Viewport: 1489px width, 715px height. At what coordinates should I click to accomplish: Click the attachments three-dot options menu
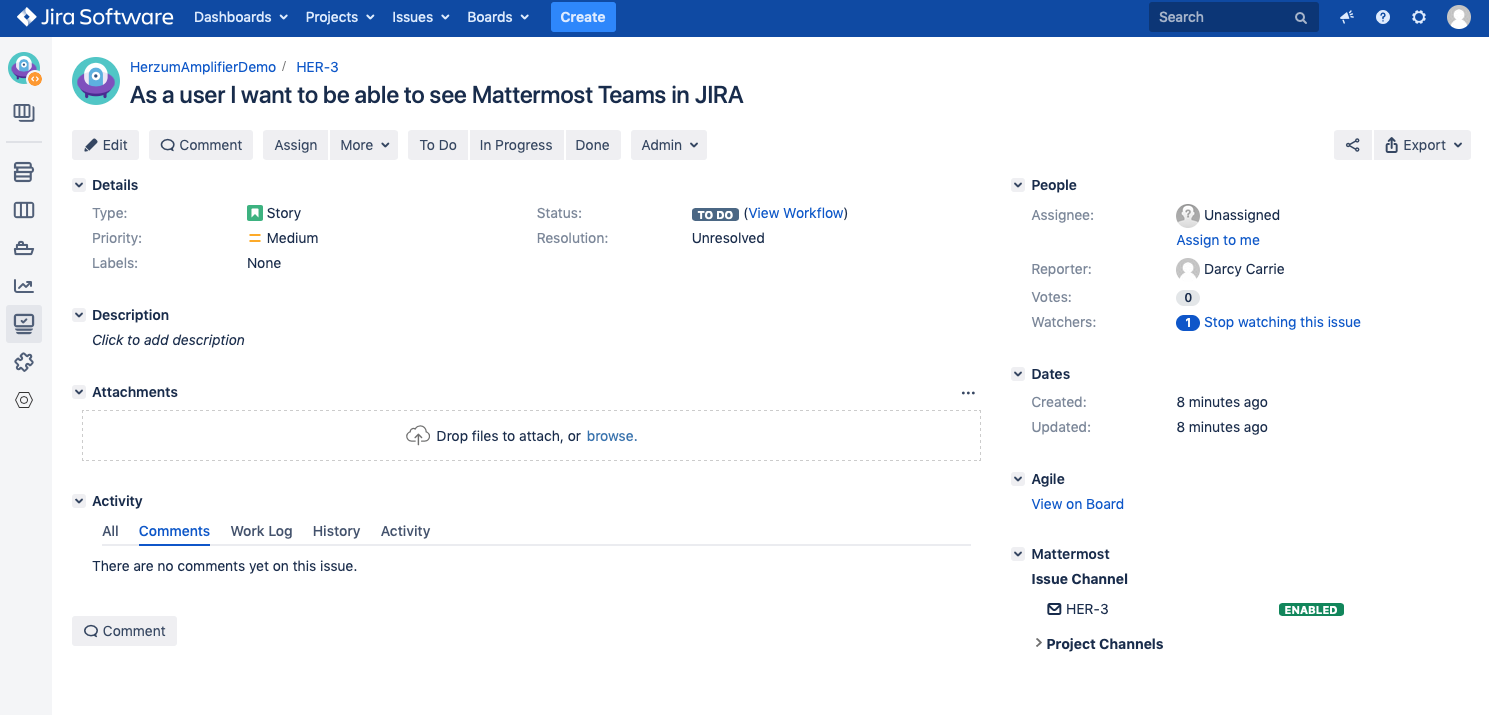point(967,393)
